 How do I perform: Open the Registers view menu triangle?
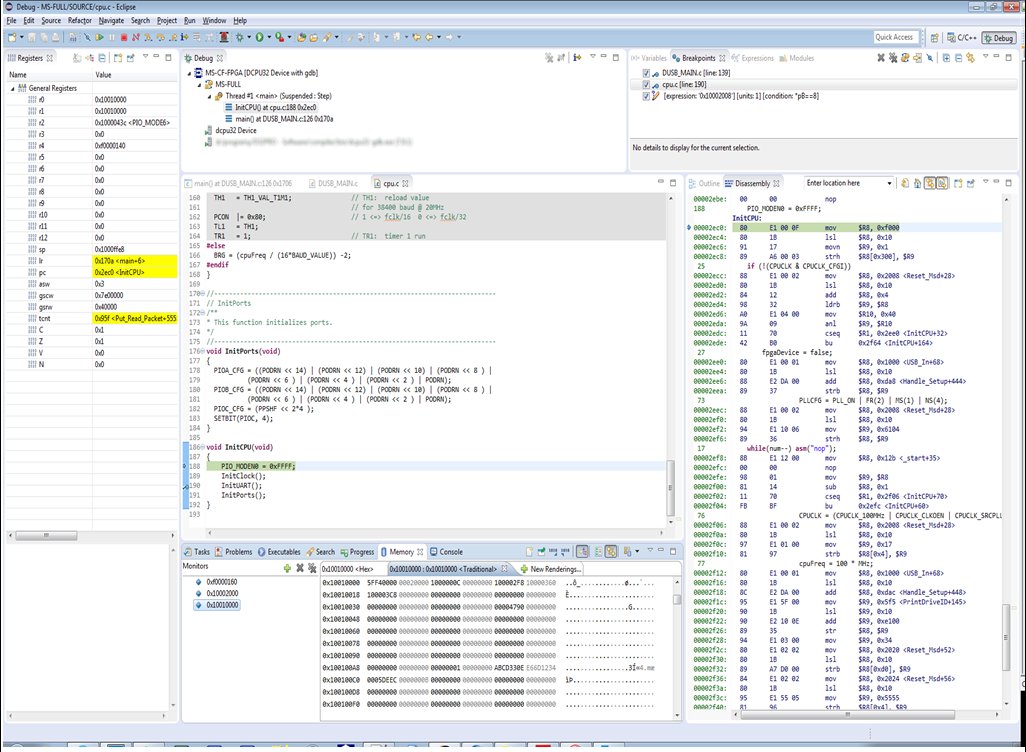(x=145, y=57)
